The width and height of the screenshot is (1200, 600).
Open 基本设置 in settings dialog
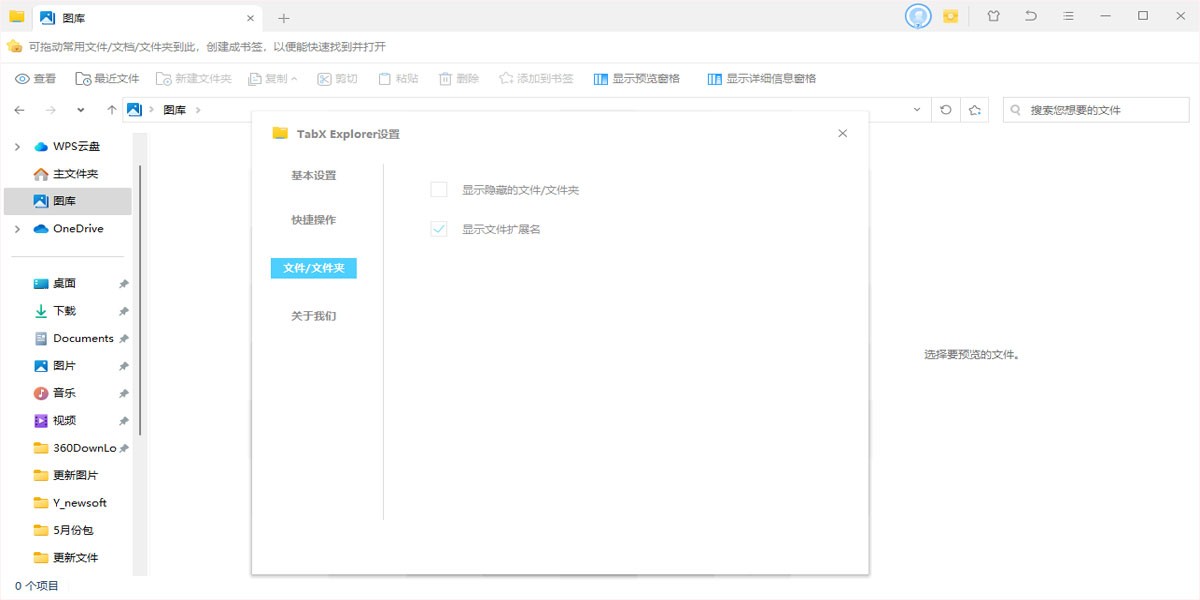[x=314, y=176]
